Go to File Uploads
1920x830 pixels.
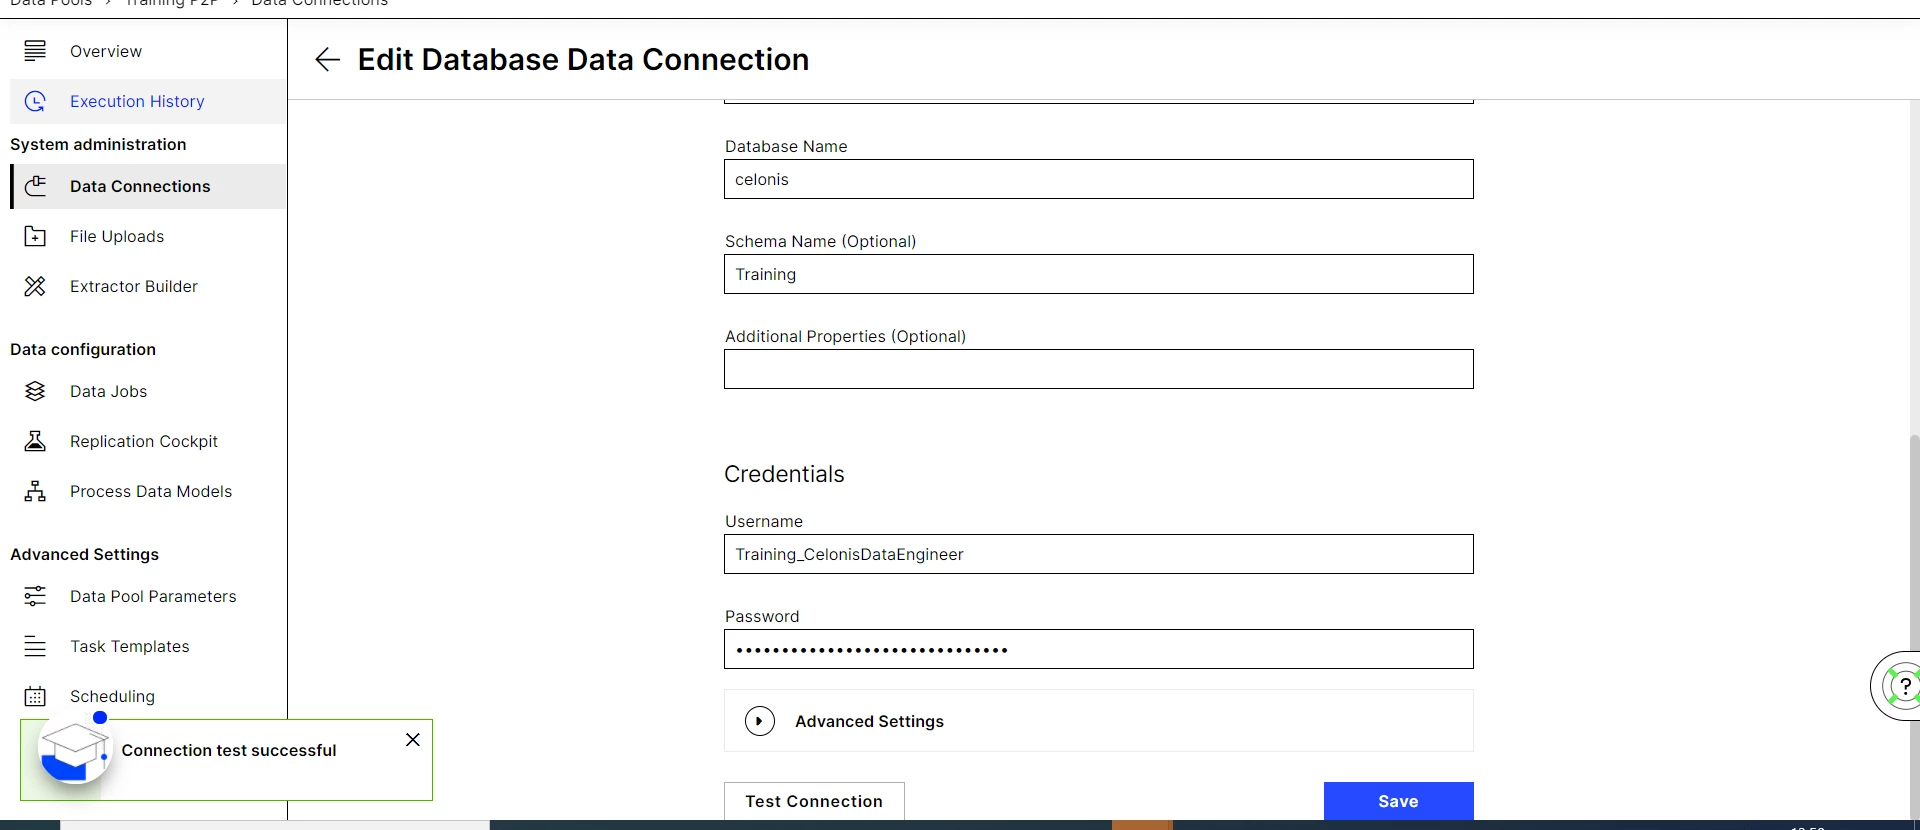[x=117, y=236]
